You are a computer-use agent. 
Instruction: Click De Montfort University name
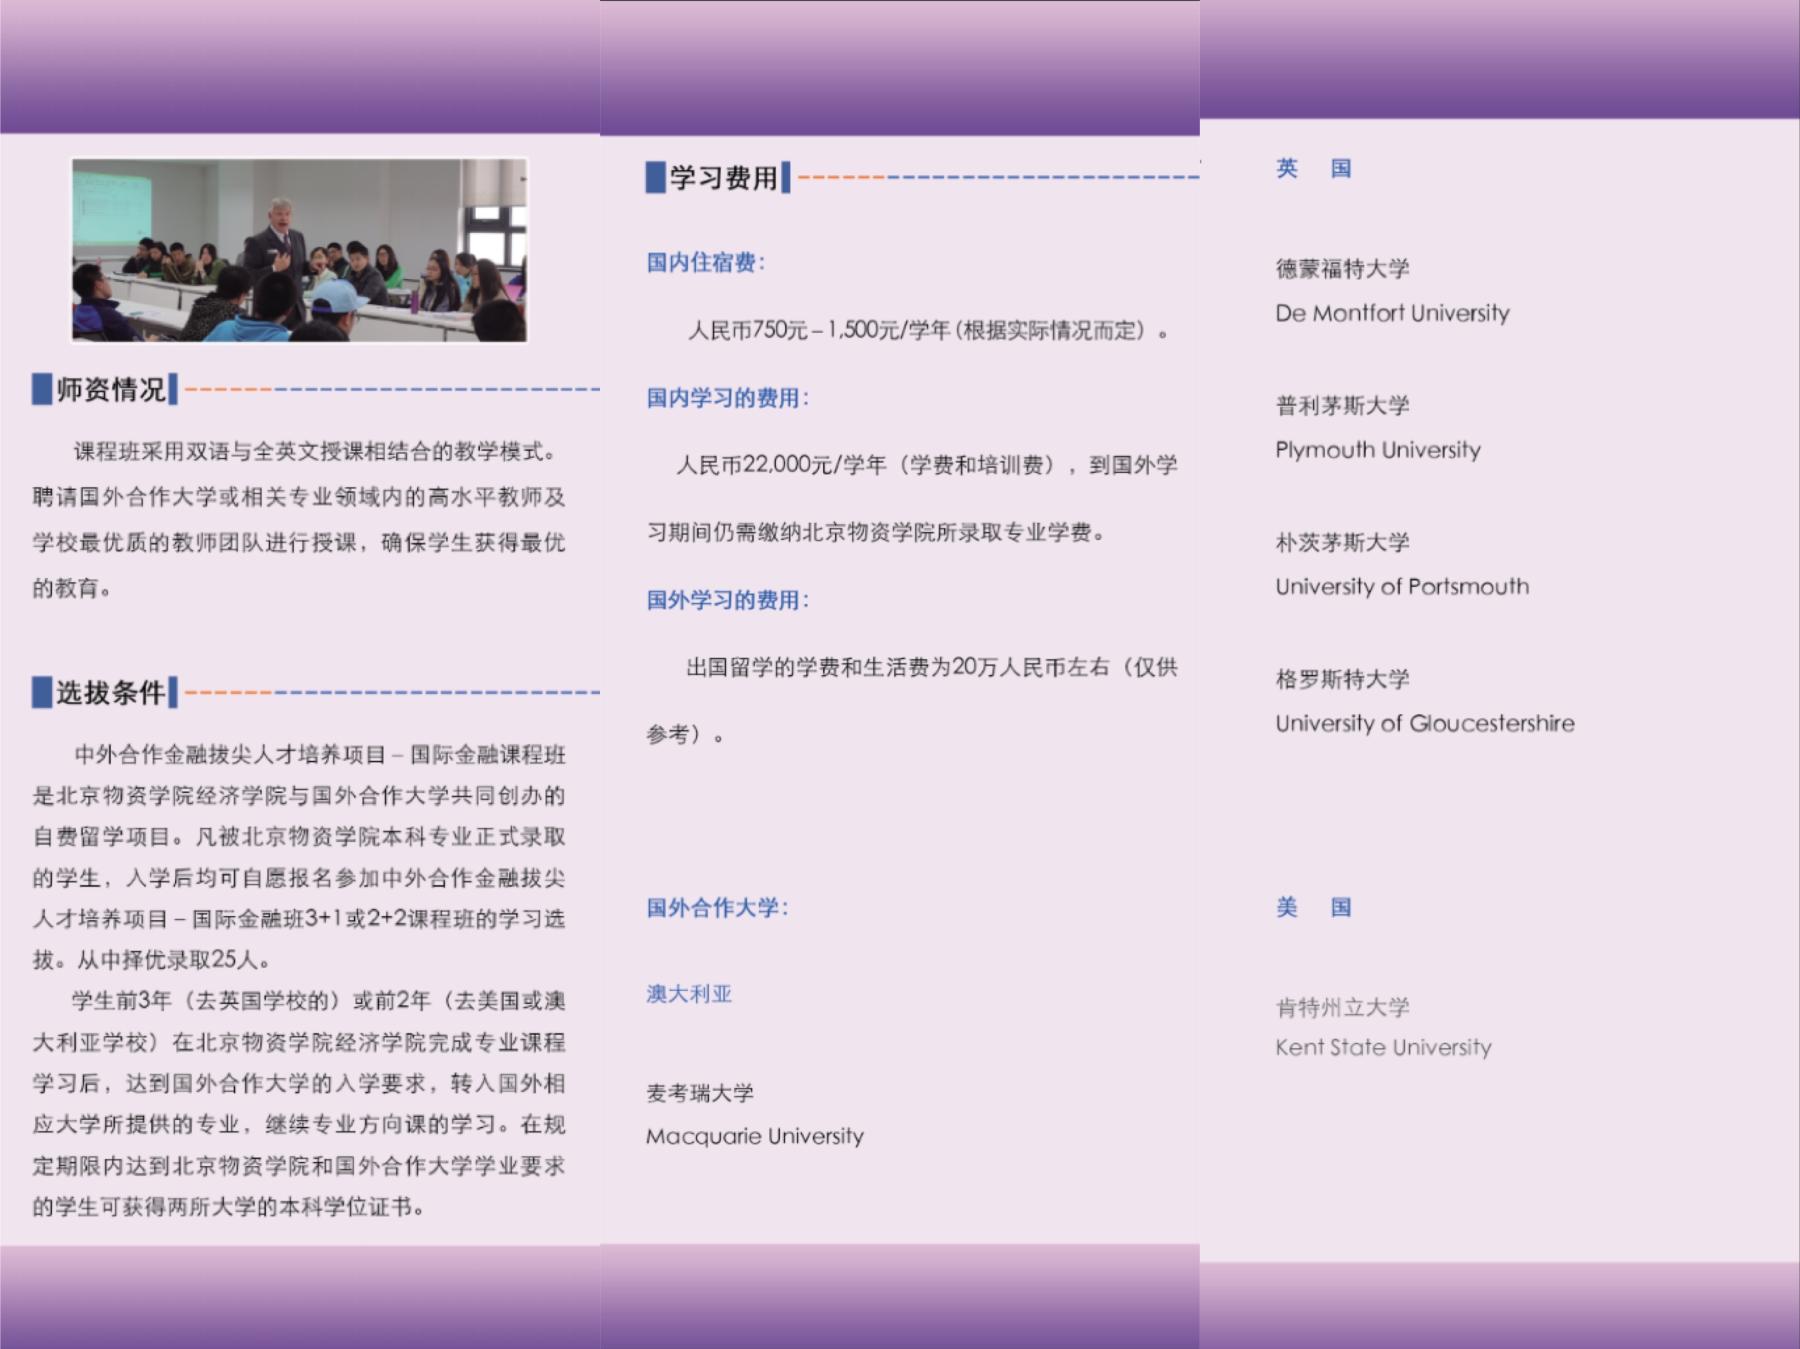click(x=1392, y=313)
